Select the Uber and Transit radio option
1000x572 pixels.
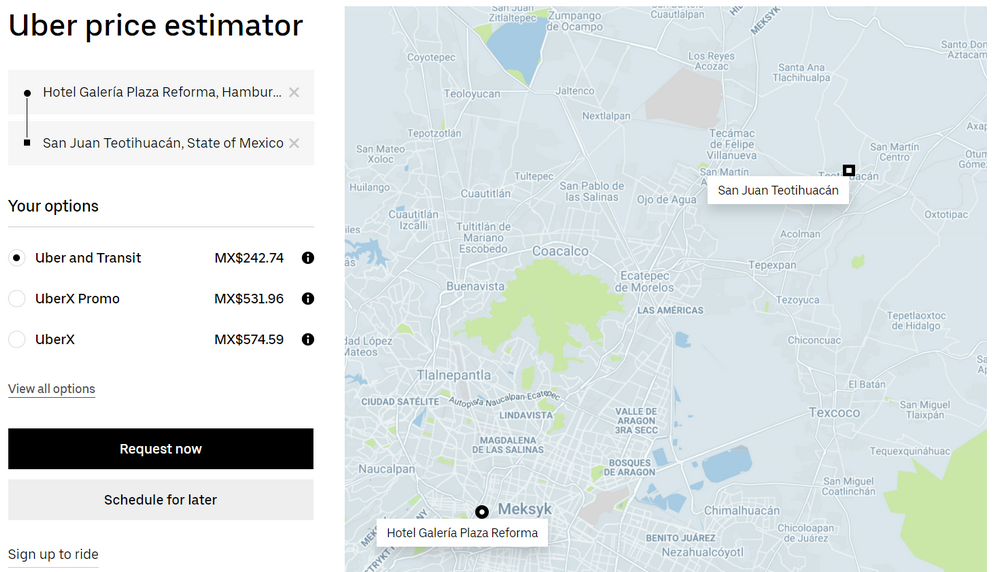(x=17, y=258)
